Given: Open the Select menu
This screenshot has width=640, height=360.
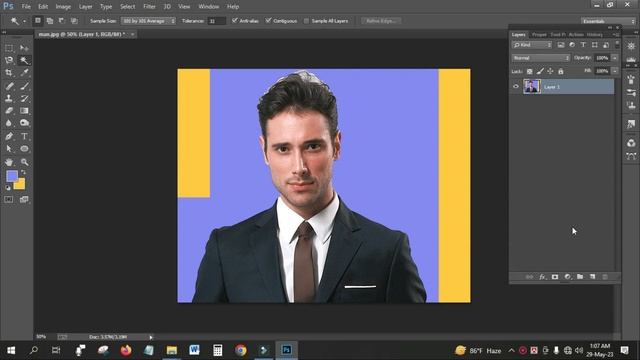Looking at the screenshot, I should tap(127, 7).
